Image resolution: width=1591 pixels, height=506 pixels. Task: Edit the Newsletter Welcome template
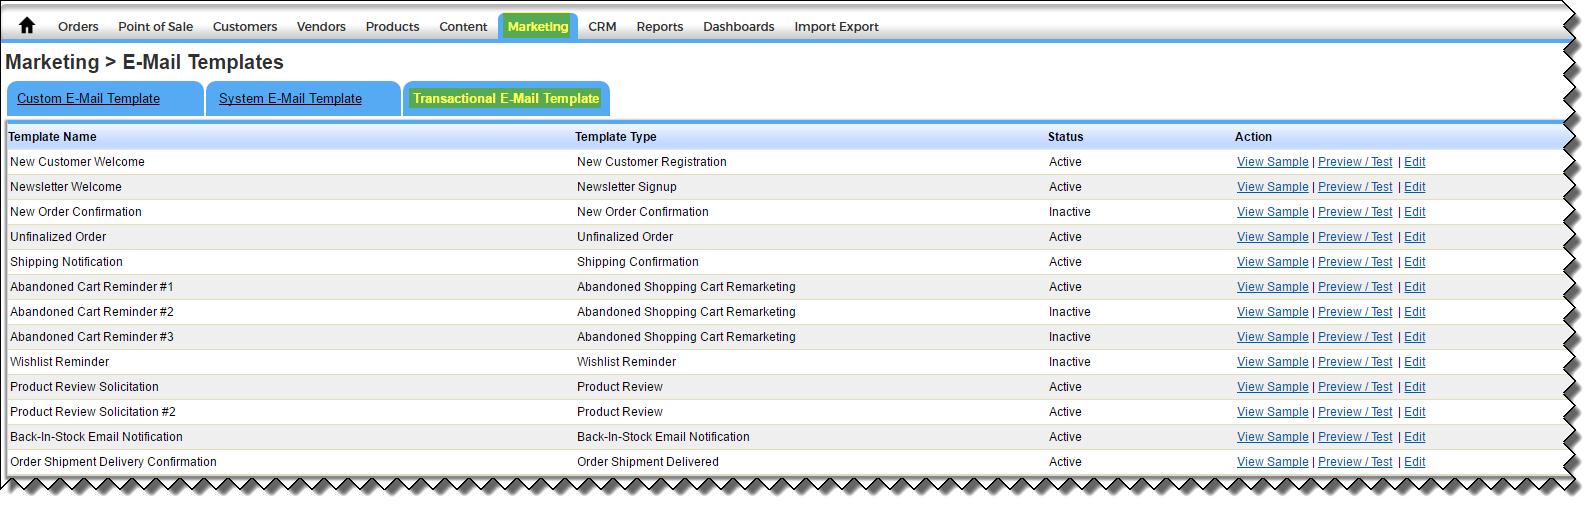pos(1414,187)
